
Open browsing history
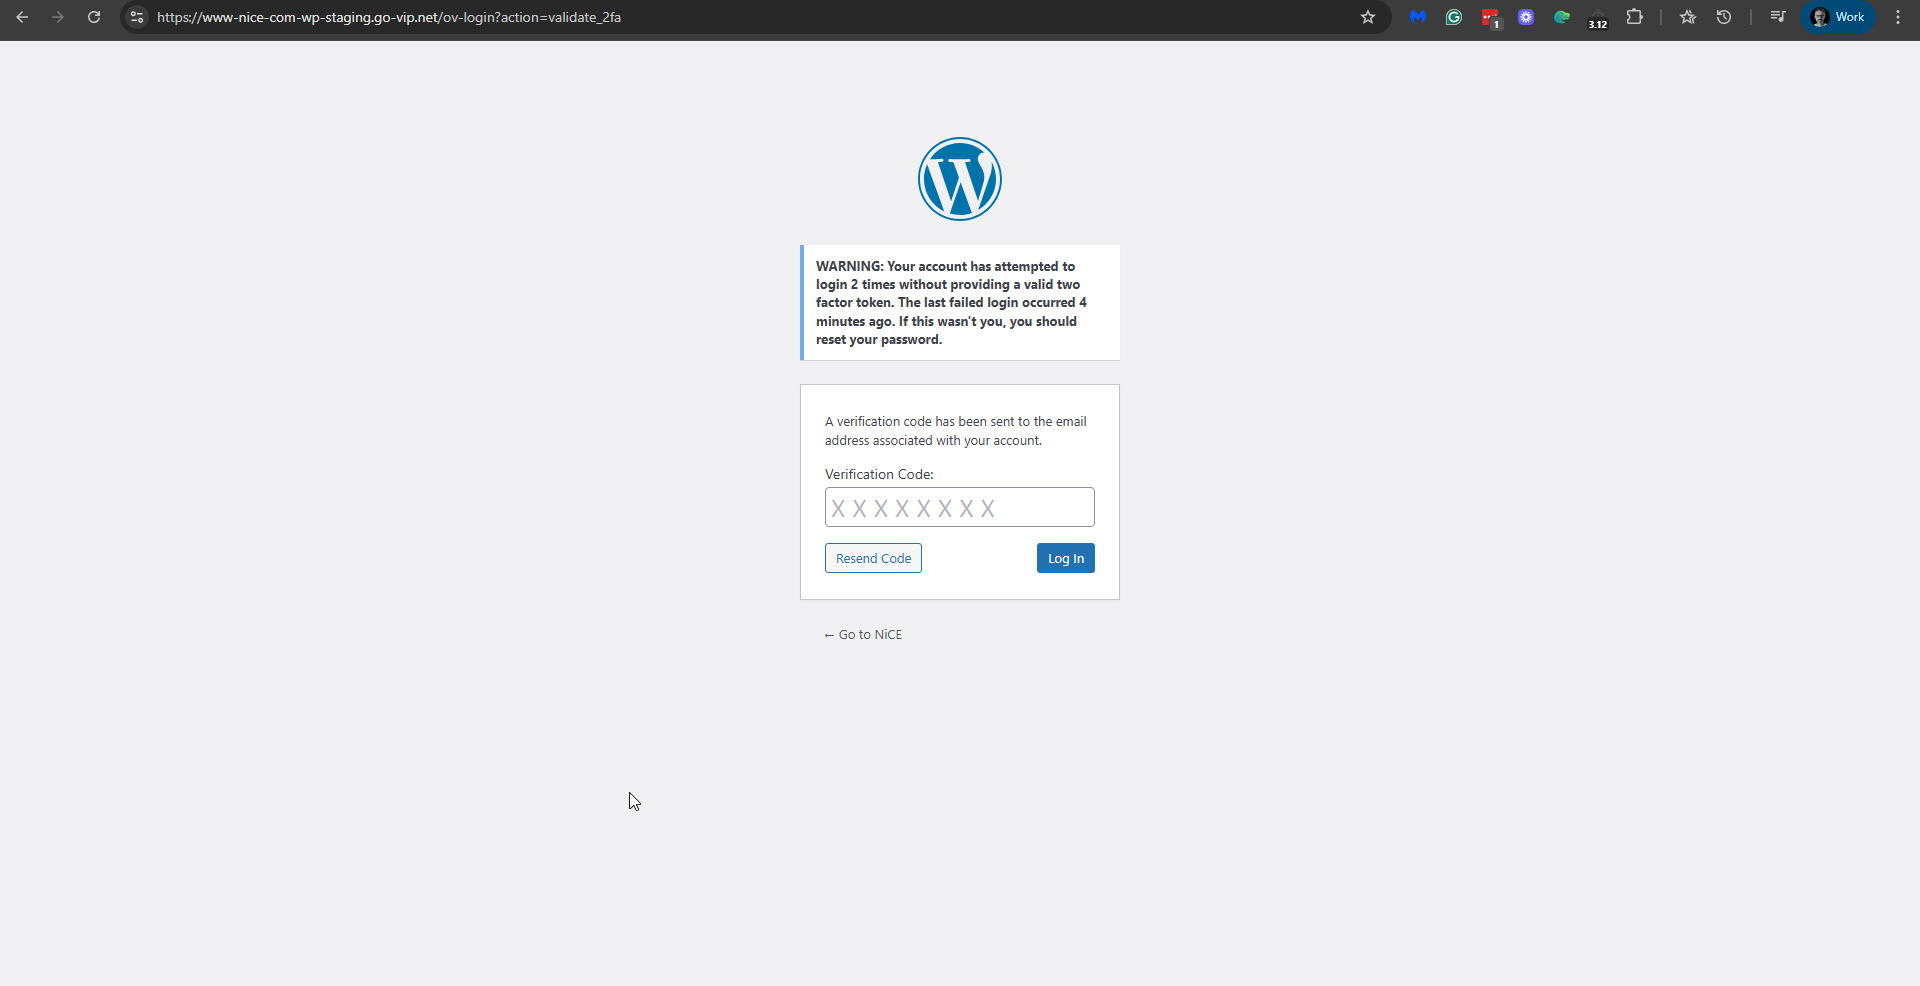pyautogui.click(x=1724, y=17)
